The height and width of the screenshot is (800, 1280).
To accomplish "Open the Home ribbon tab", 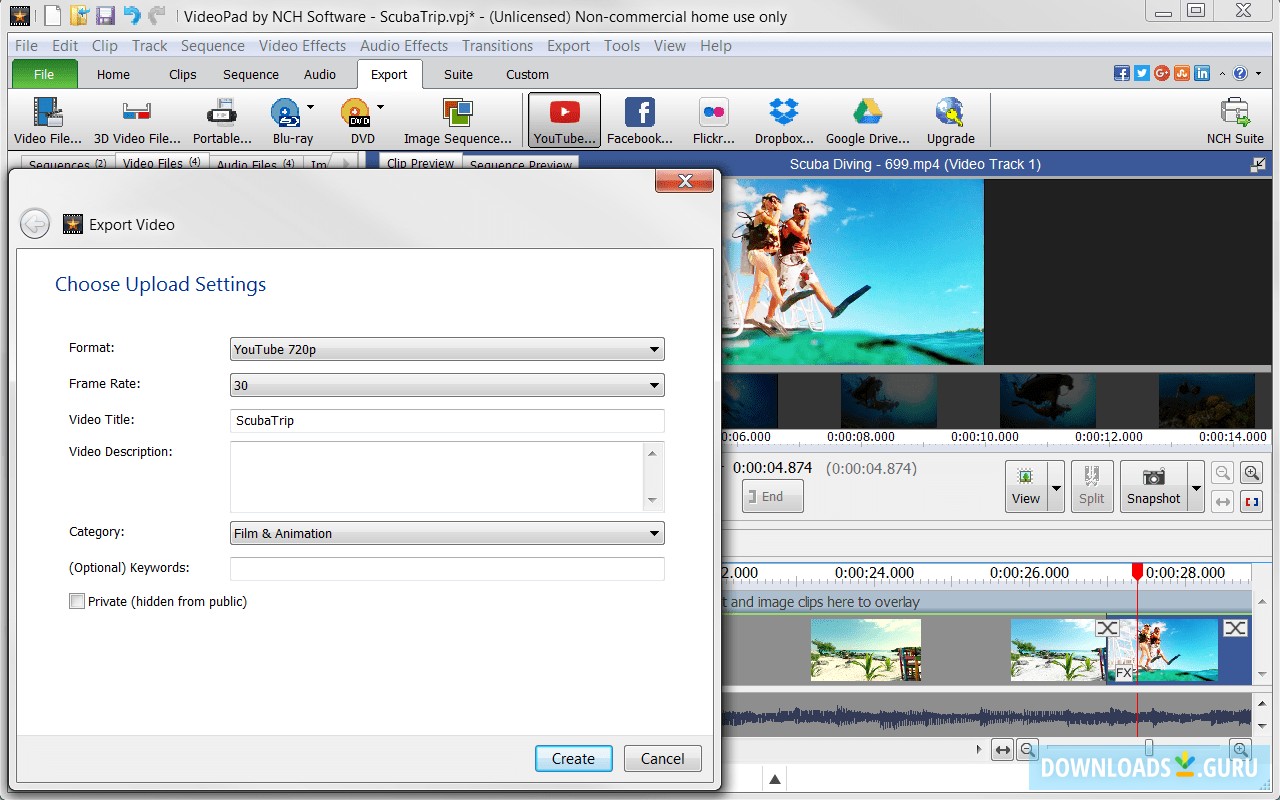I will (x=113, y=74).
